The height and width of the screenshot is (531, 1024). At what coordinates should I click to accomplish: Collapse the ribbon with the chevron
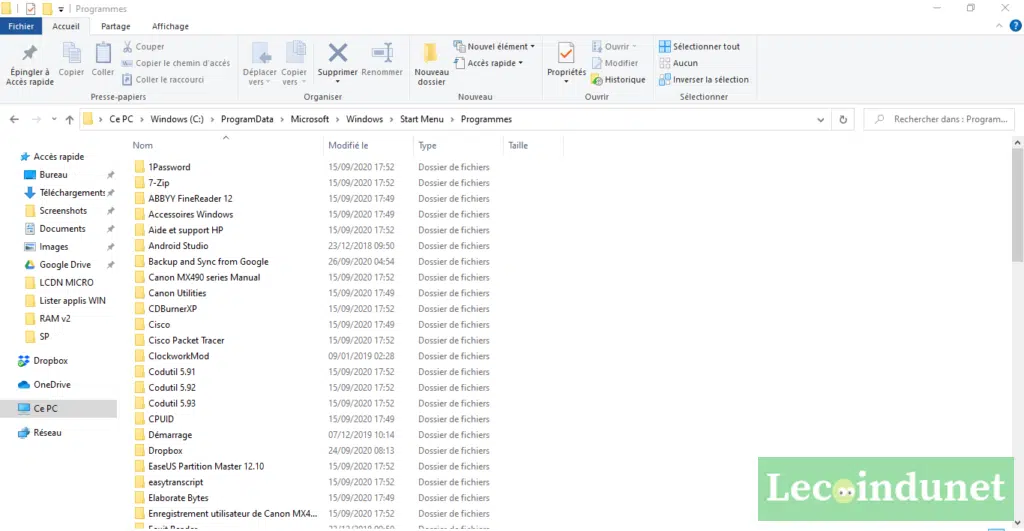(999, 26)
